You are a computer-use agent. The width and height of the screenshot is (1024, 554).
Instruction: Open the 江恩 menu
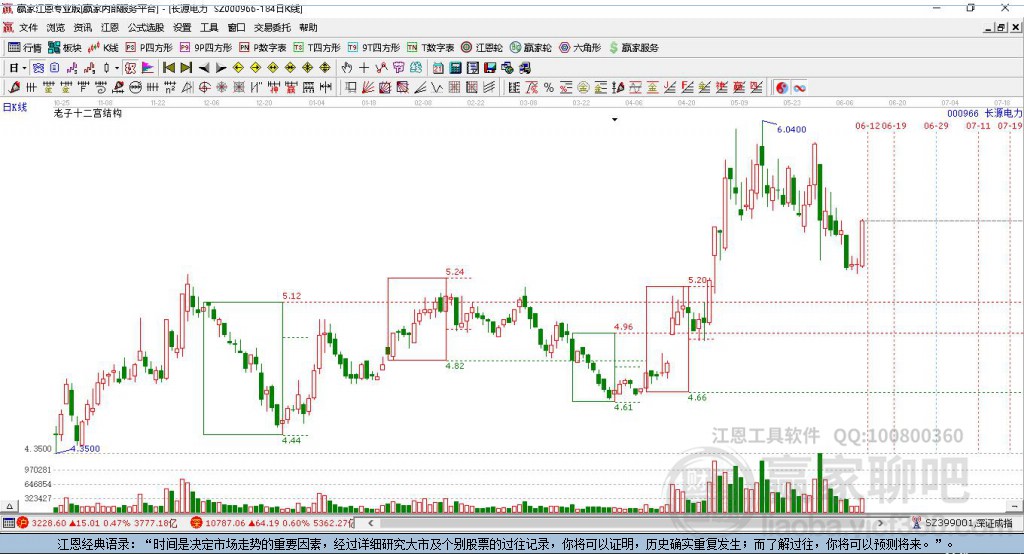[x=110, y=27]
